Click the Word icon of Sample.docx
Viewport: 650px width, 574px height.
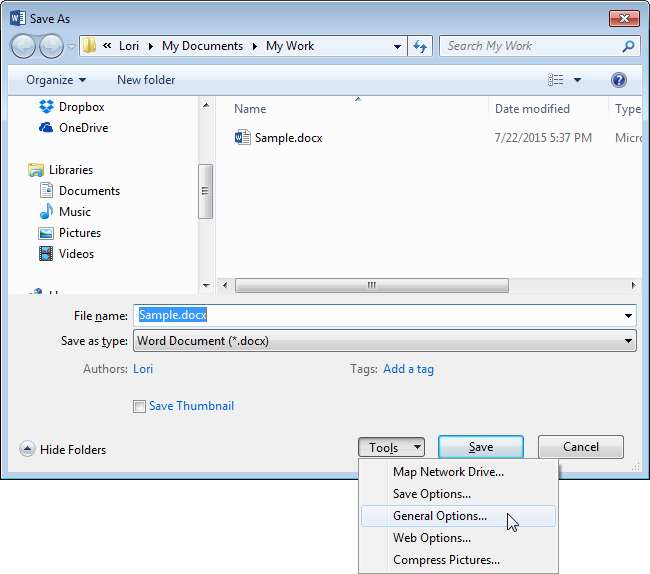[242, 138]
